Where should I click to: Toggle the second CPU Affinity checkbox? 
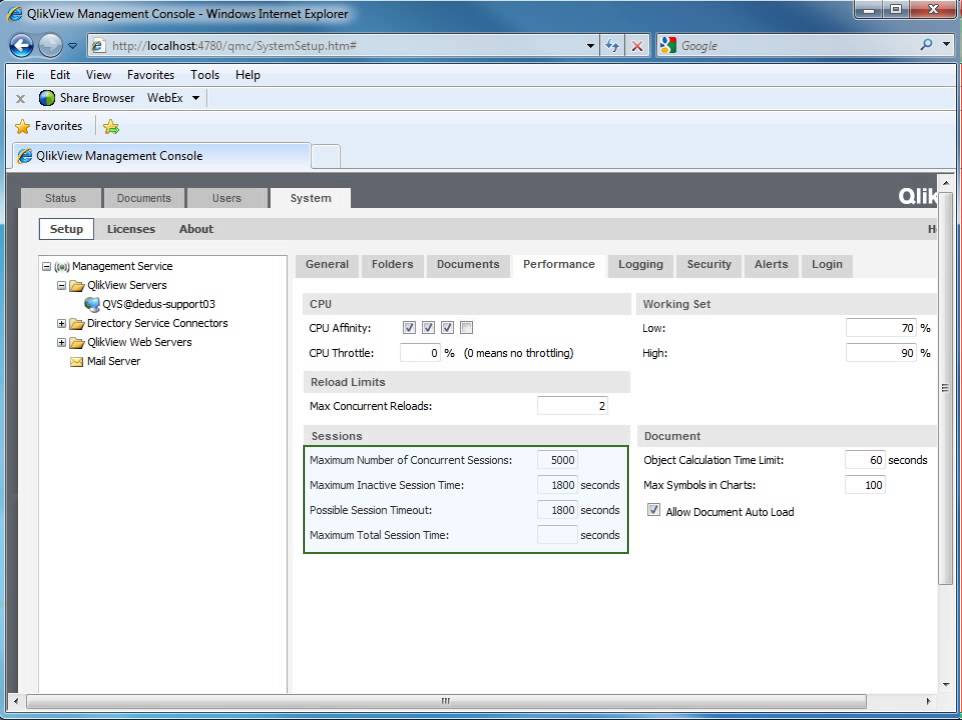(428, 327)
